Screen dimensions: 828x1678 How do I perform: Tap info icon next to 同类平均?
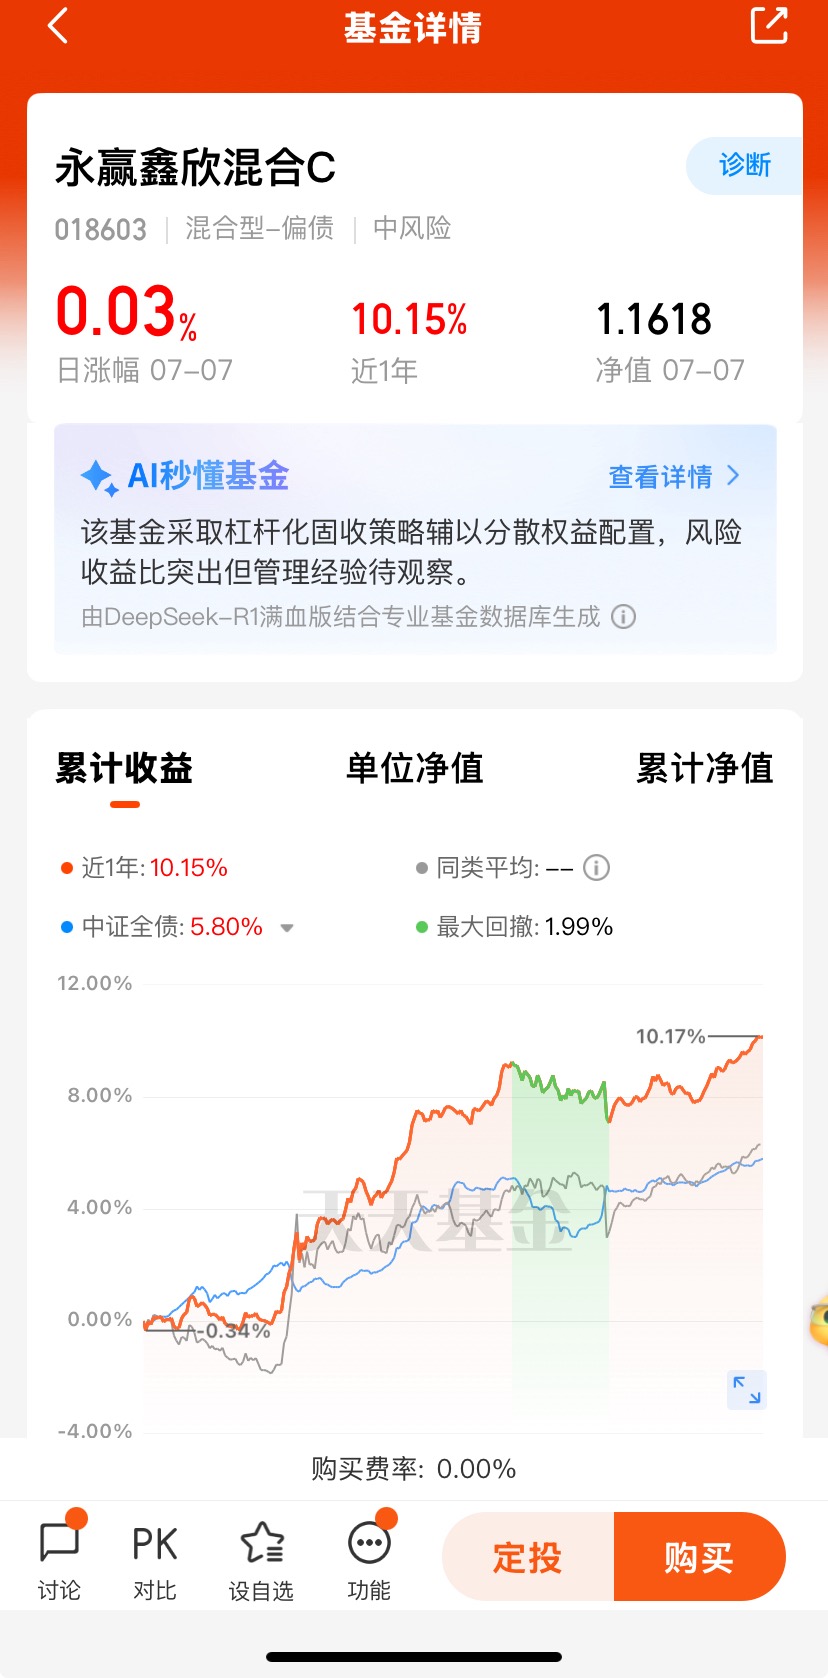point(597,867)
